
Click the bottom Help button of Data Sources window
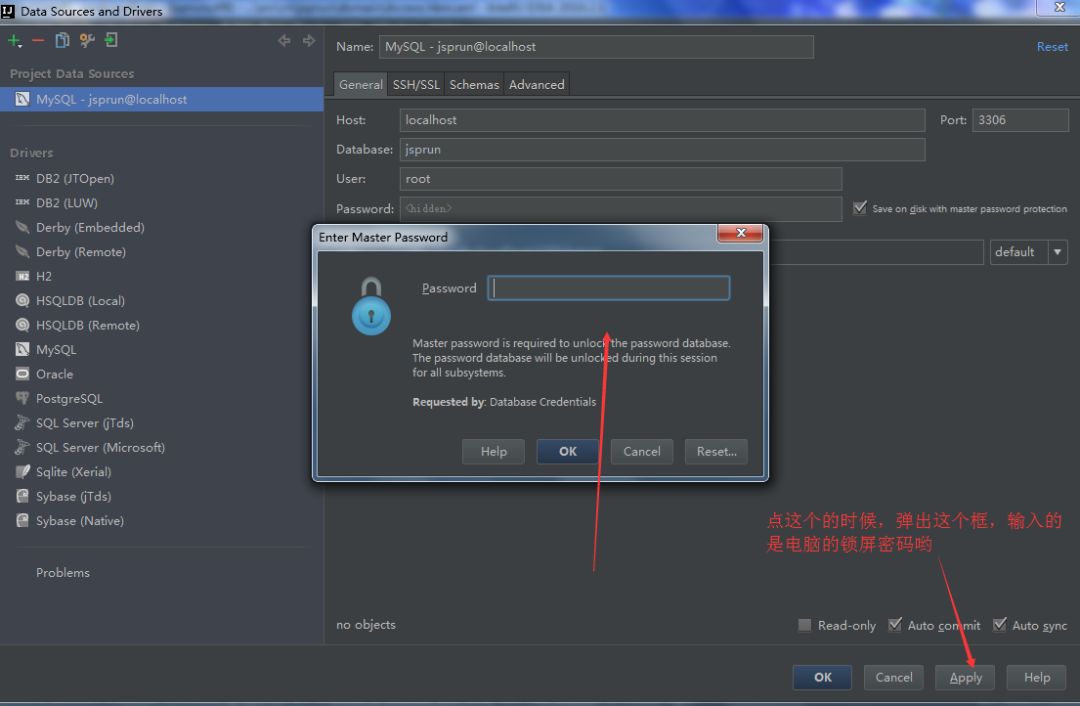click(1037, 678)
